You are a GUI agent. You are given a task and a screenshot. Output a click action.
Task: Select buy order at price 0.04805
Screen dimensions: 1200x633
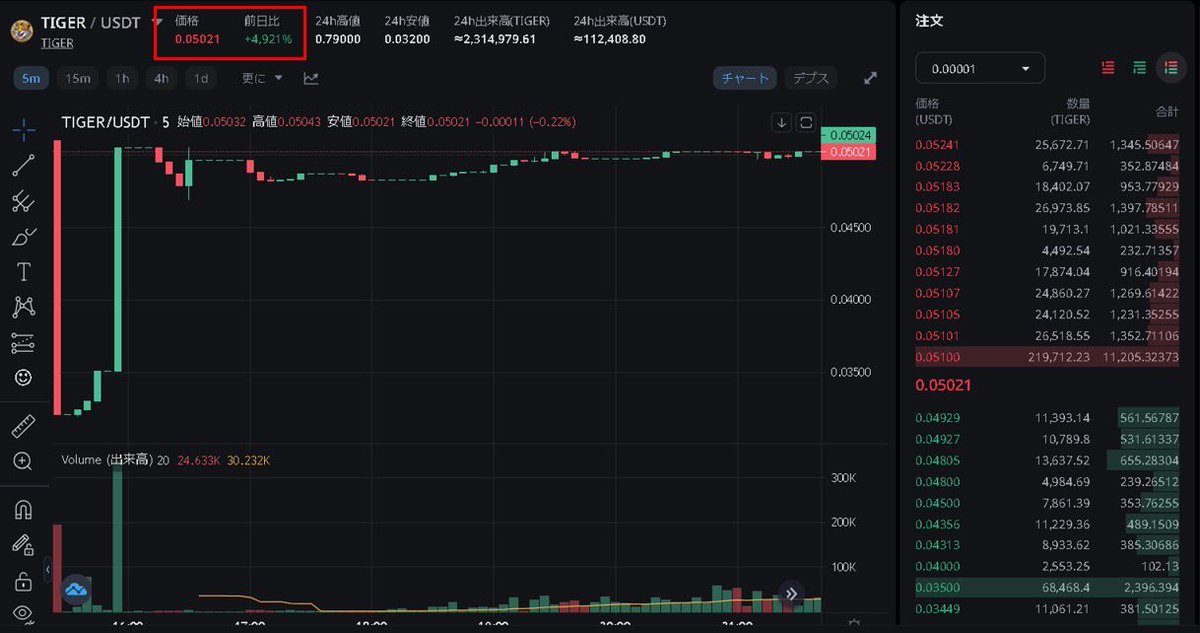click(1047, 460)
